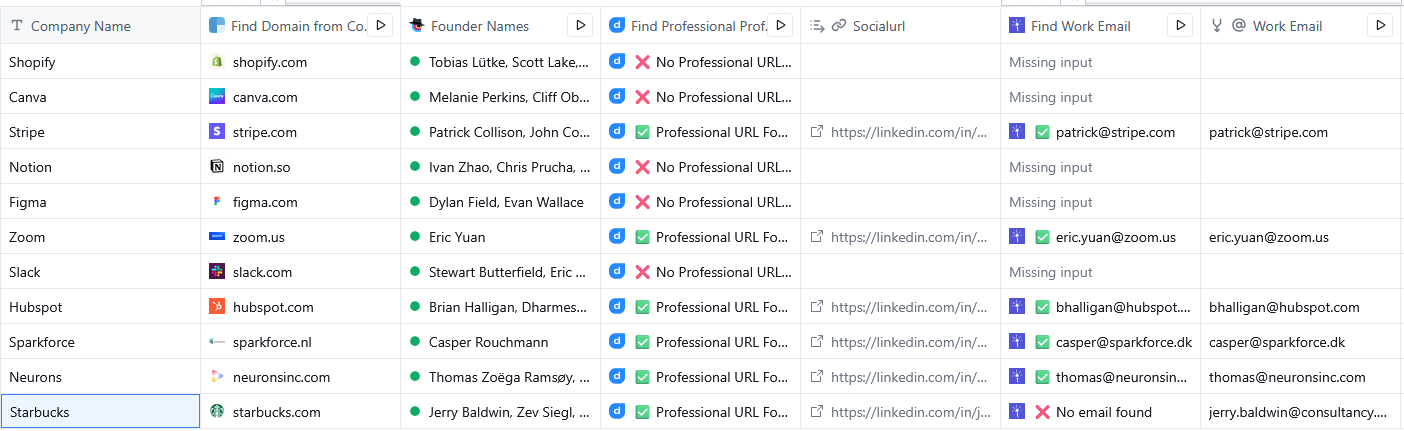Click the Starbucks logo icon

click(217, 412)
